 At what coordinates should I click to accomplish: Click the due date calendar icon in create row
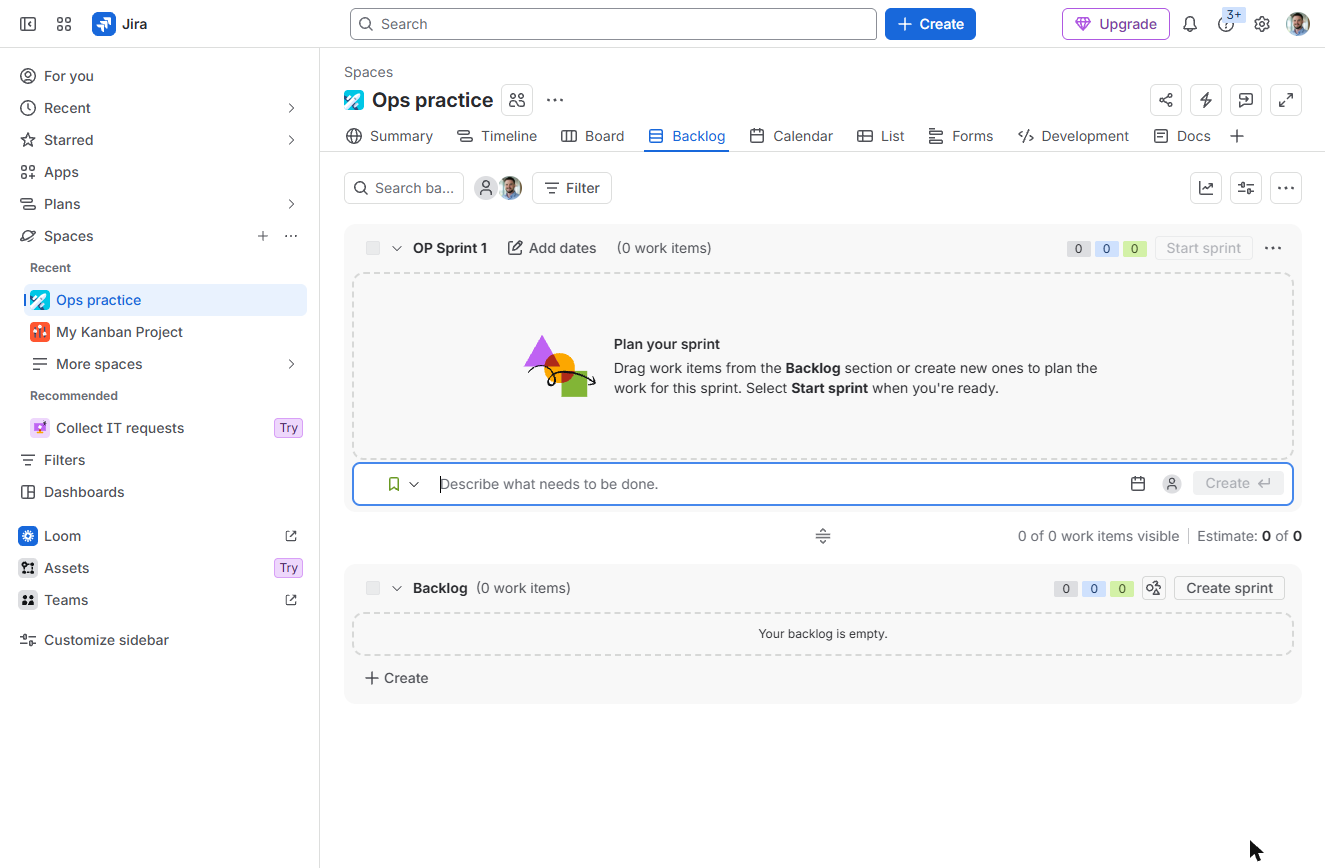[x=1138, y=484]
